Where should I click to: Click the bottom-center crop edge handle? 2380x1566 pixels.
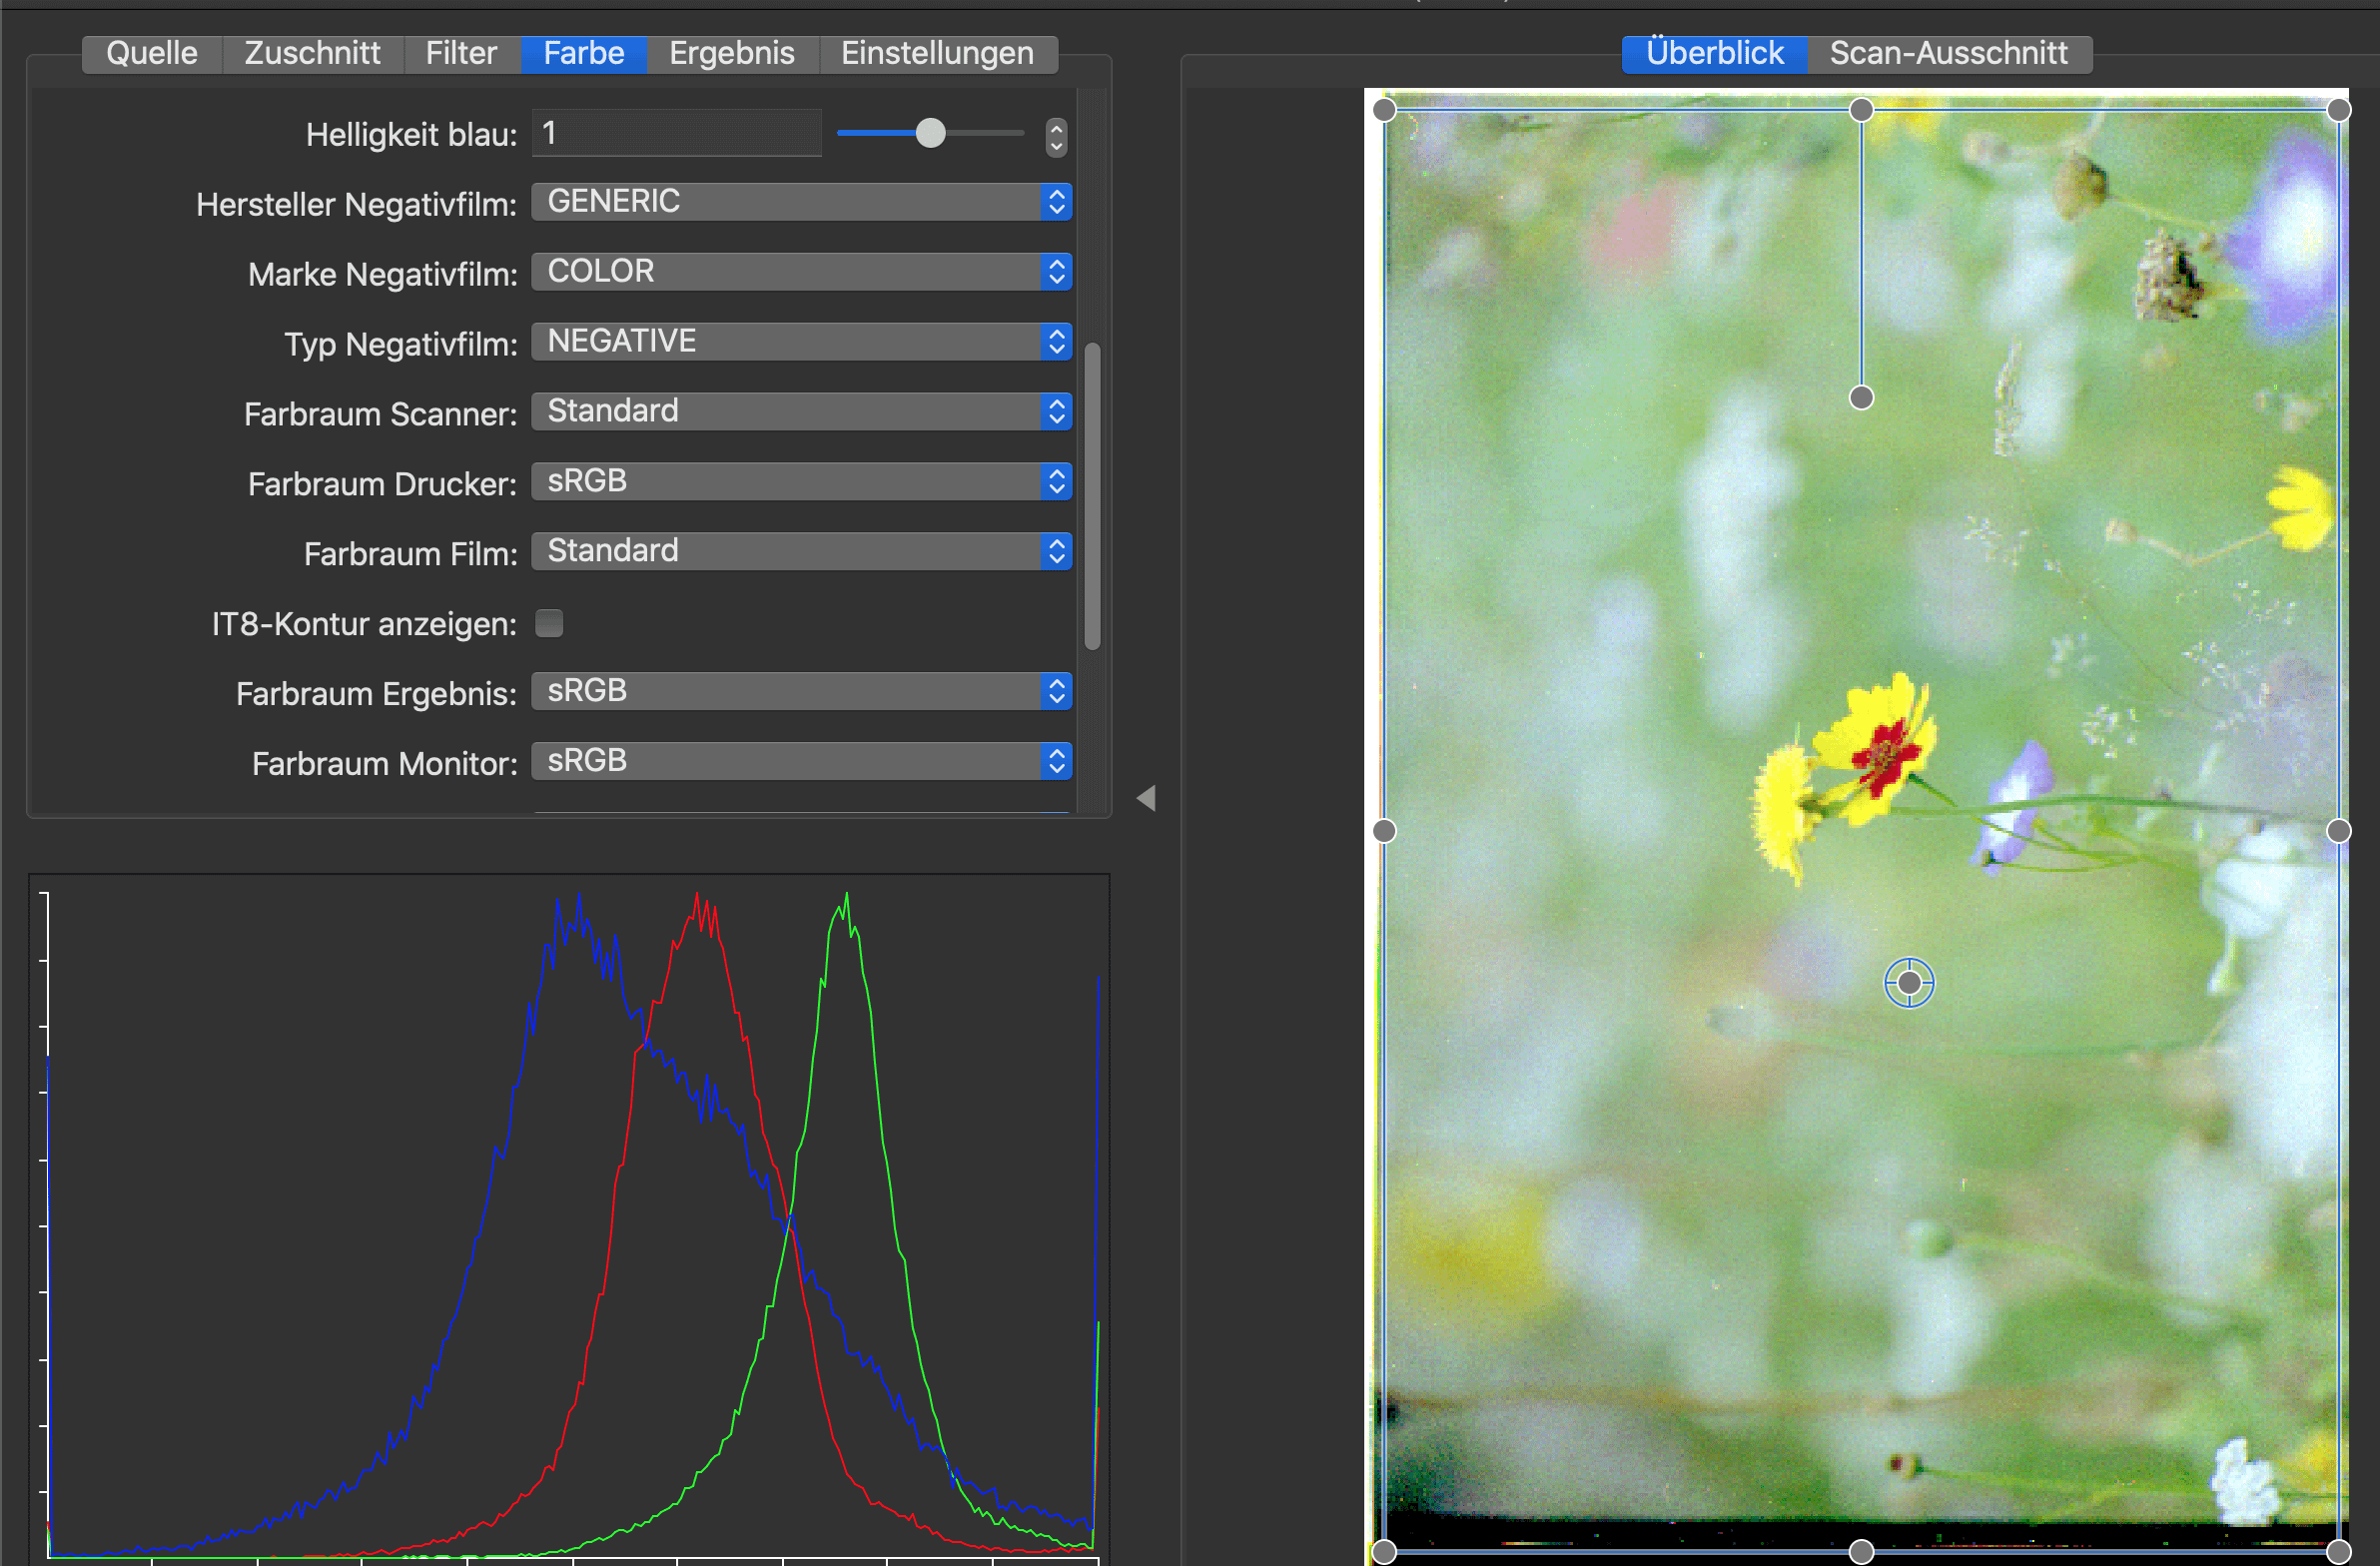click(x=1861, y=1552)
